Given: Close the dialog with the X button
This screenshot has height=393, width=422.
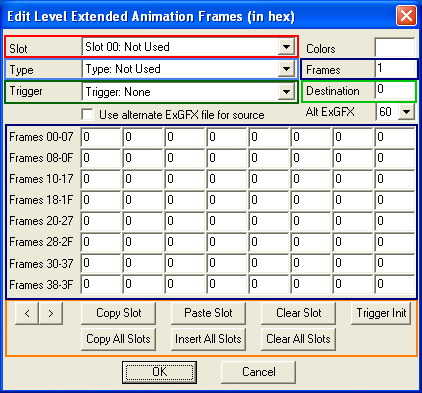Looking at the screenshot, I should pos(406,16).
